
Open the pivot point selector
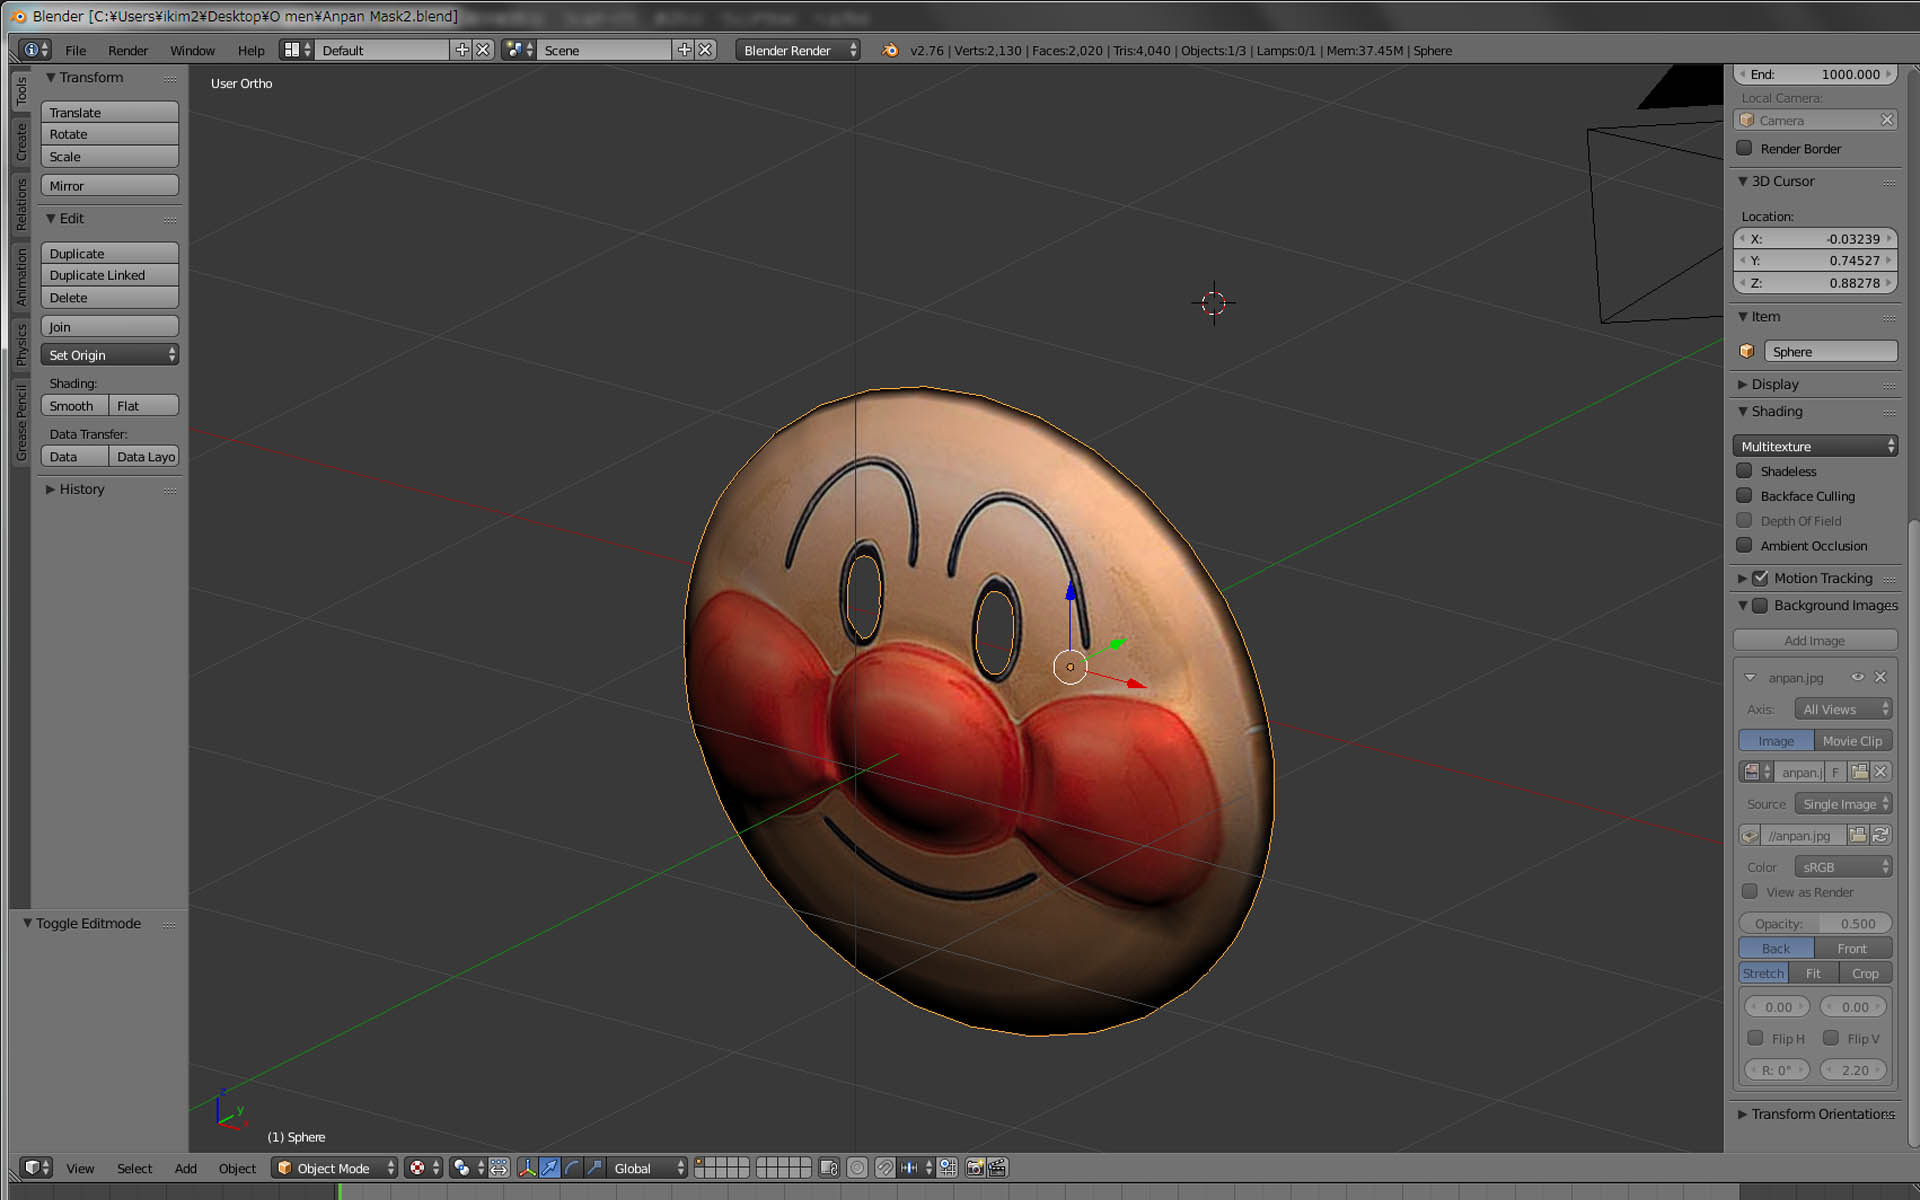pyautogui.click(x=467, y=1167)
